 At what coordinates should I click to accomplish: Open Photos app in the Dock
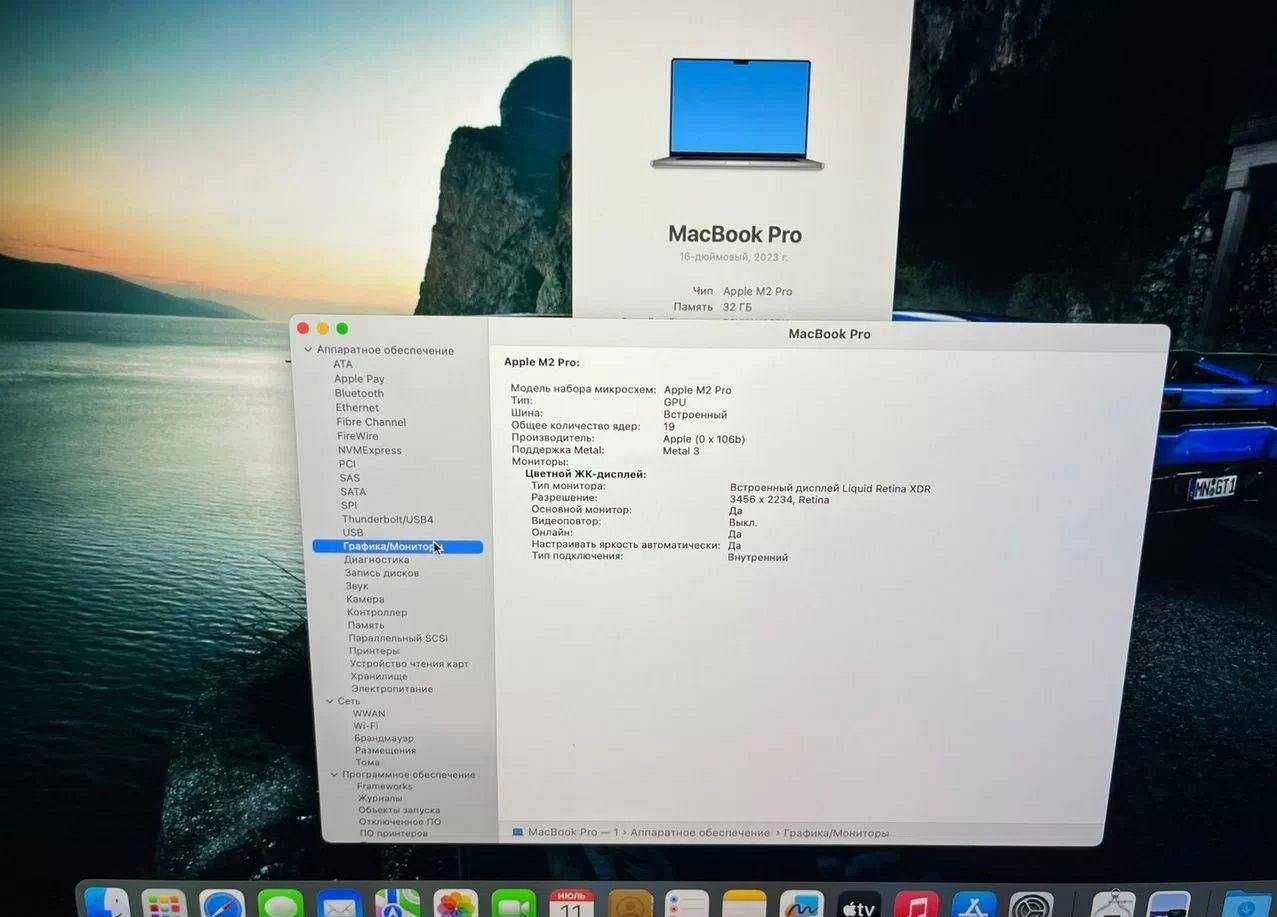pos(456,905)
